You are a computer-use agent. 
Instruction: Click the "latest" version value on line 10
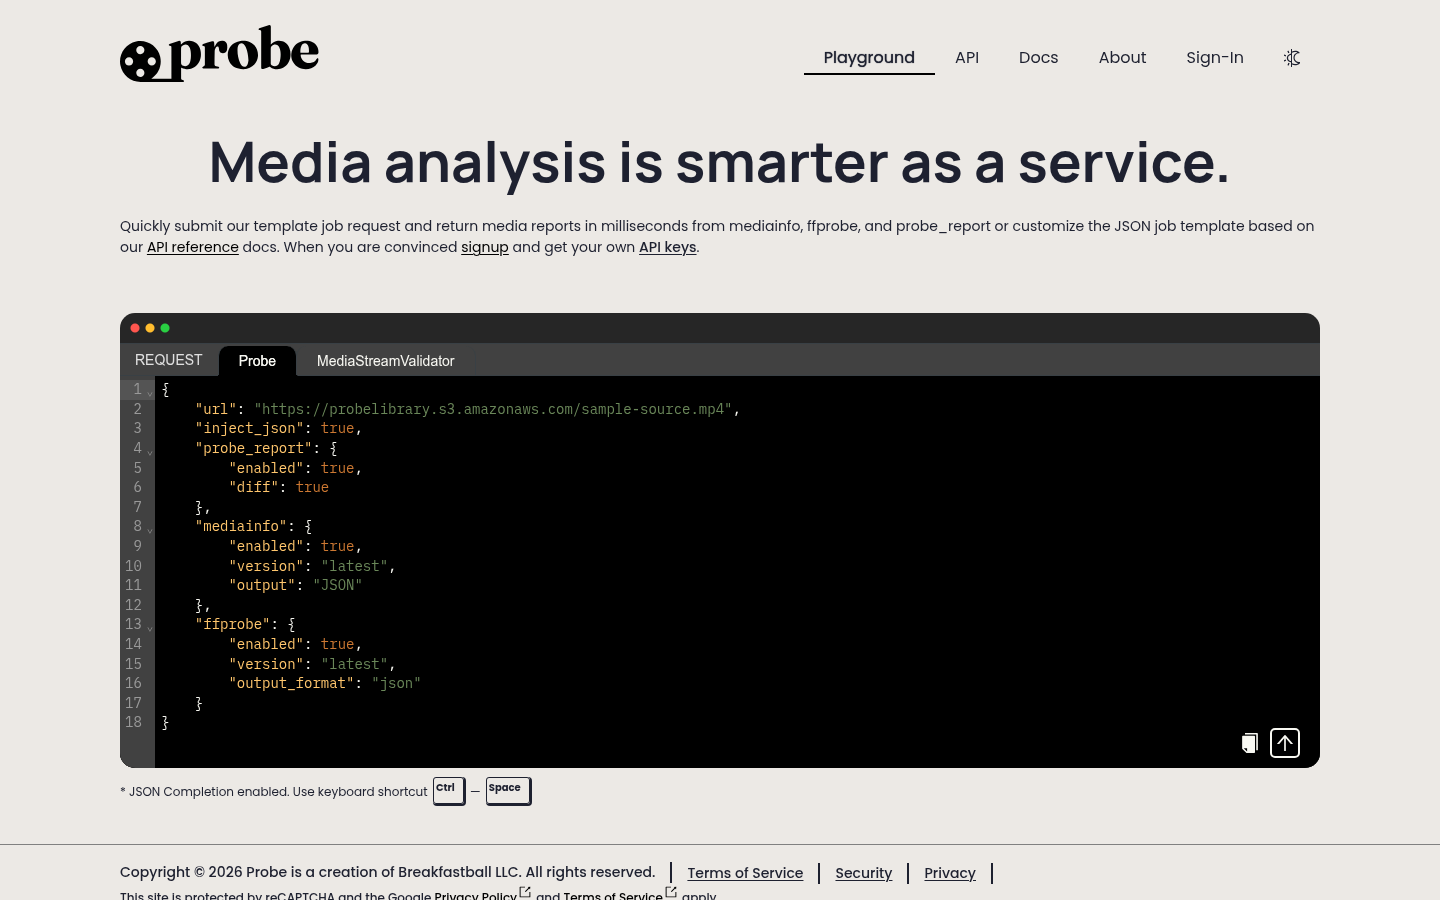click(x=354, y=566)
